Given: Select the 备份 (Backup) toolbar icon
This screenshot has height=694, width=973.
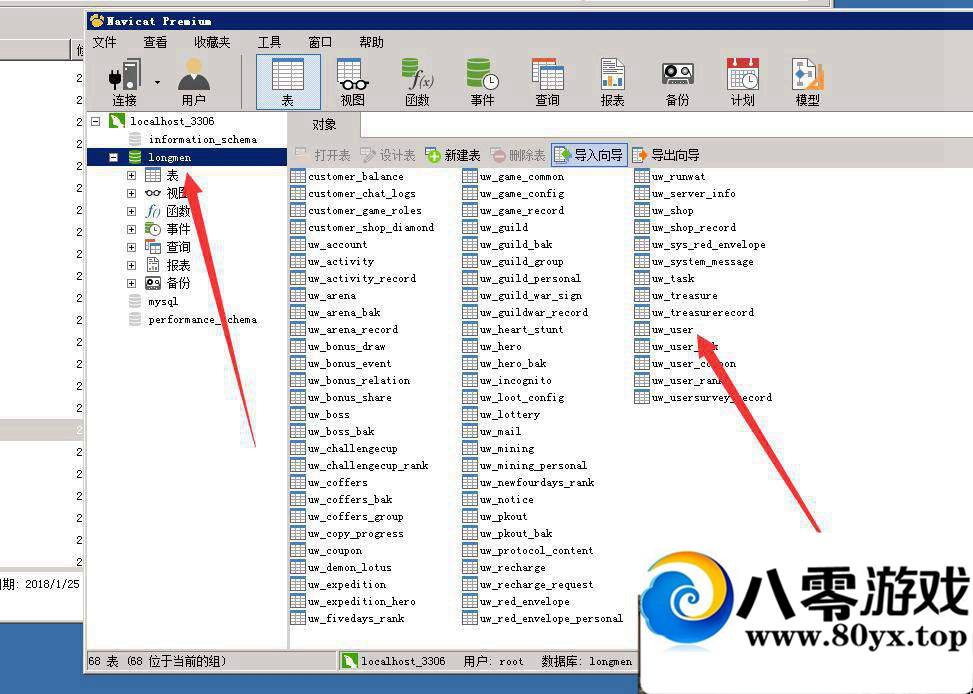Looking at the screenshot, I should pos(677,82).
